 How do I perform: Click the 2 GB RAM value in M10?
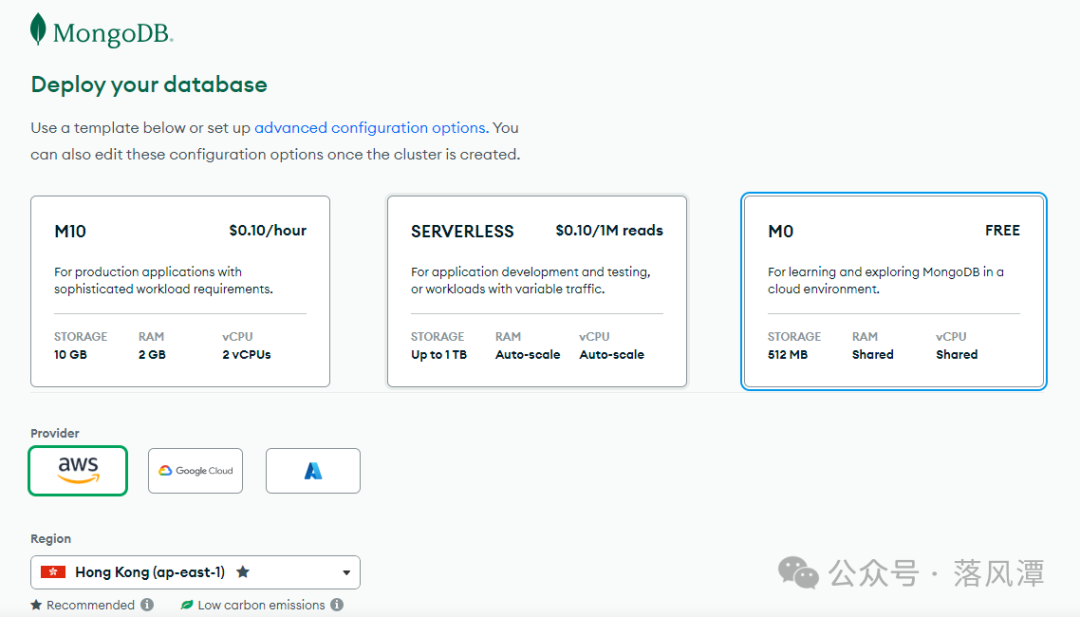(152, 355)
